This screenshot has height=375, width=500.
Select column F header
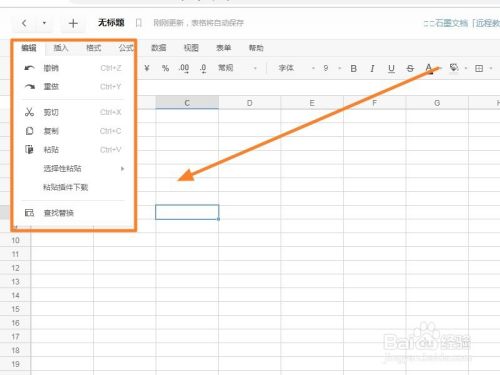[x=374, y=103]
